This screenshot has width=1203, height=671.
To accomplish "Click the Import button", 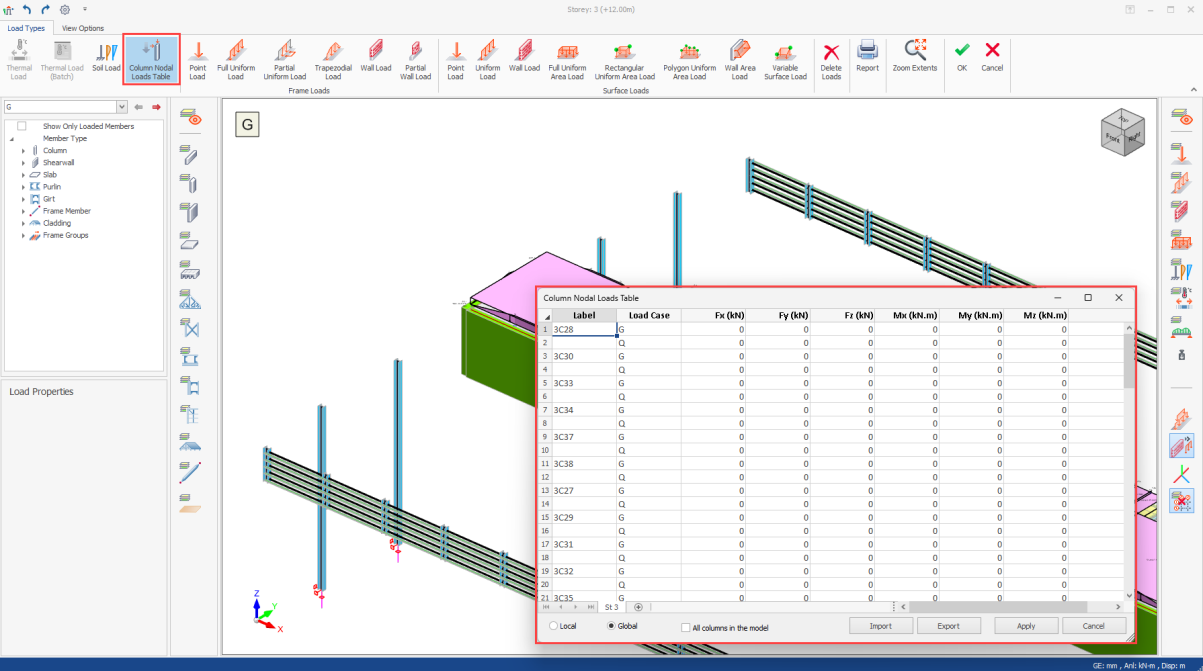I will coord(880,626).
